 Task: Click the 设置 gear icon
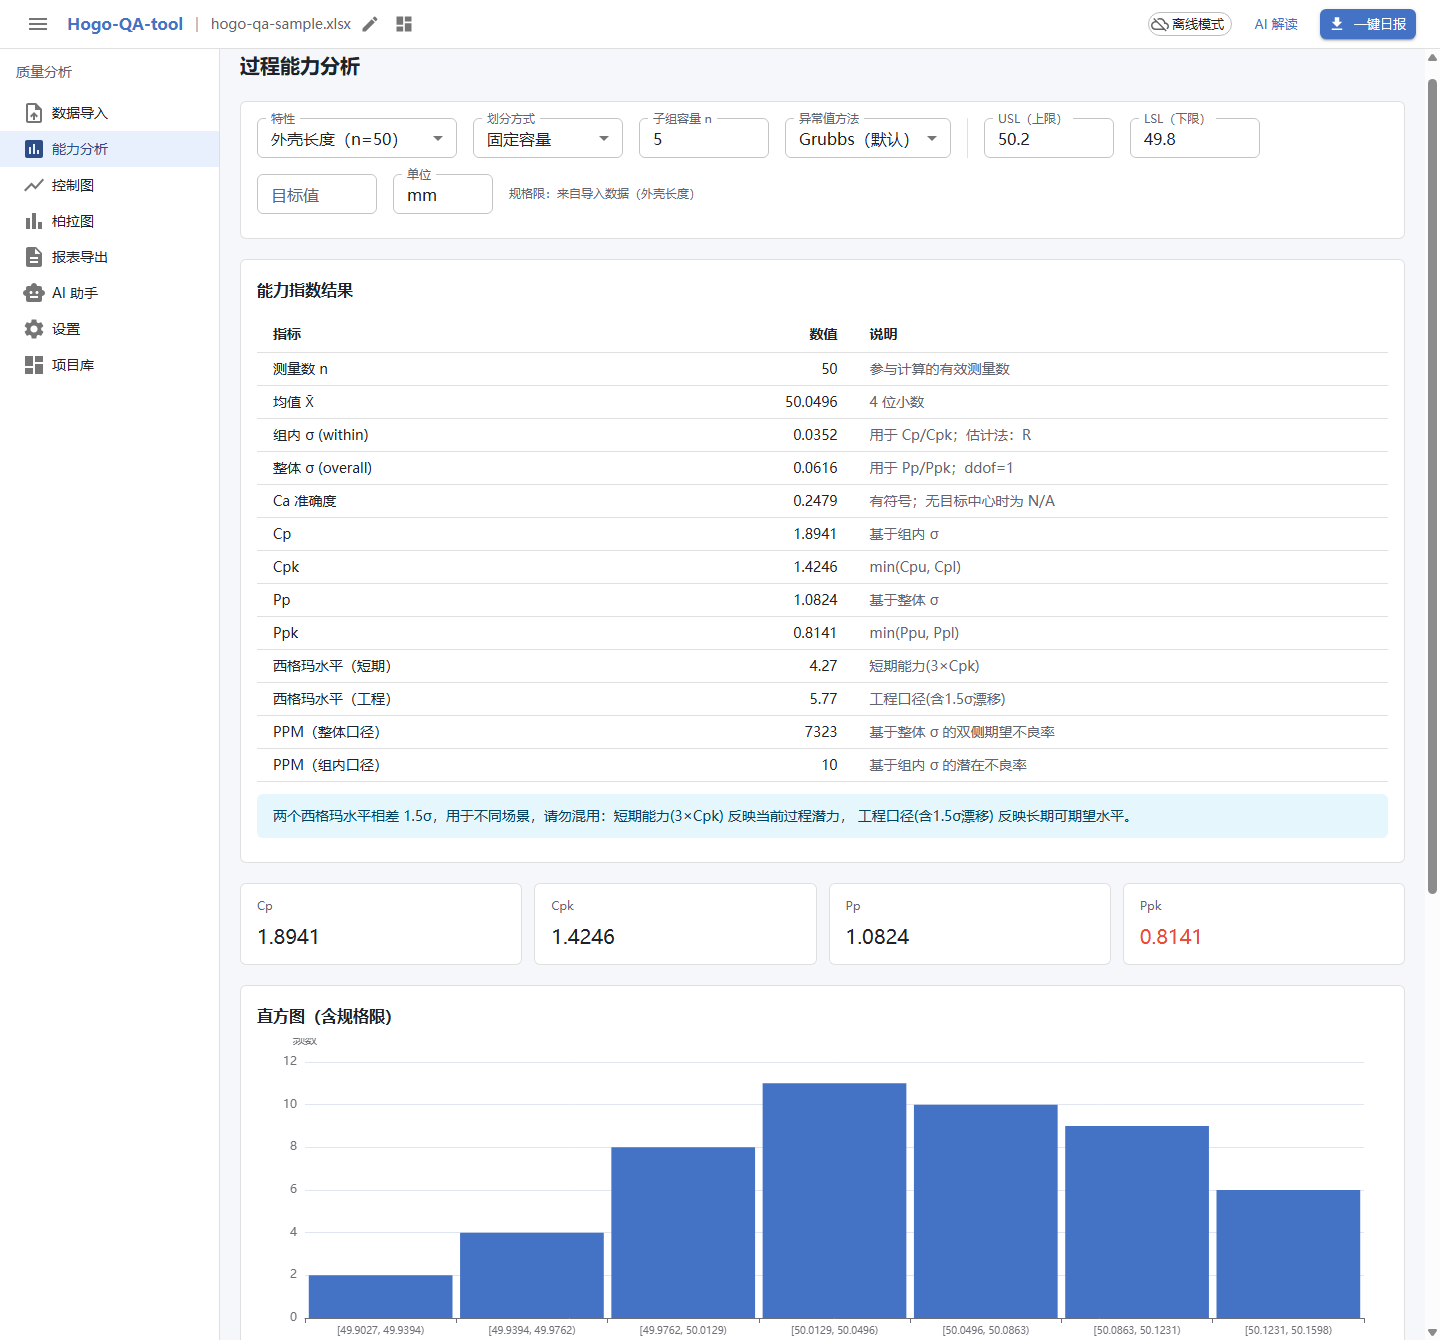click(x=34, y=329)
